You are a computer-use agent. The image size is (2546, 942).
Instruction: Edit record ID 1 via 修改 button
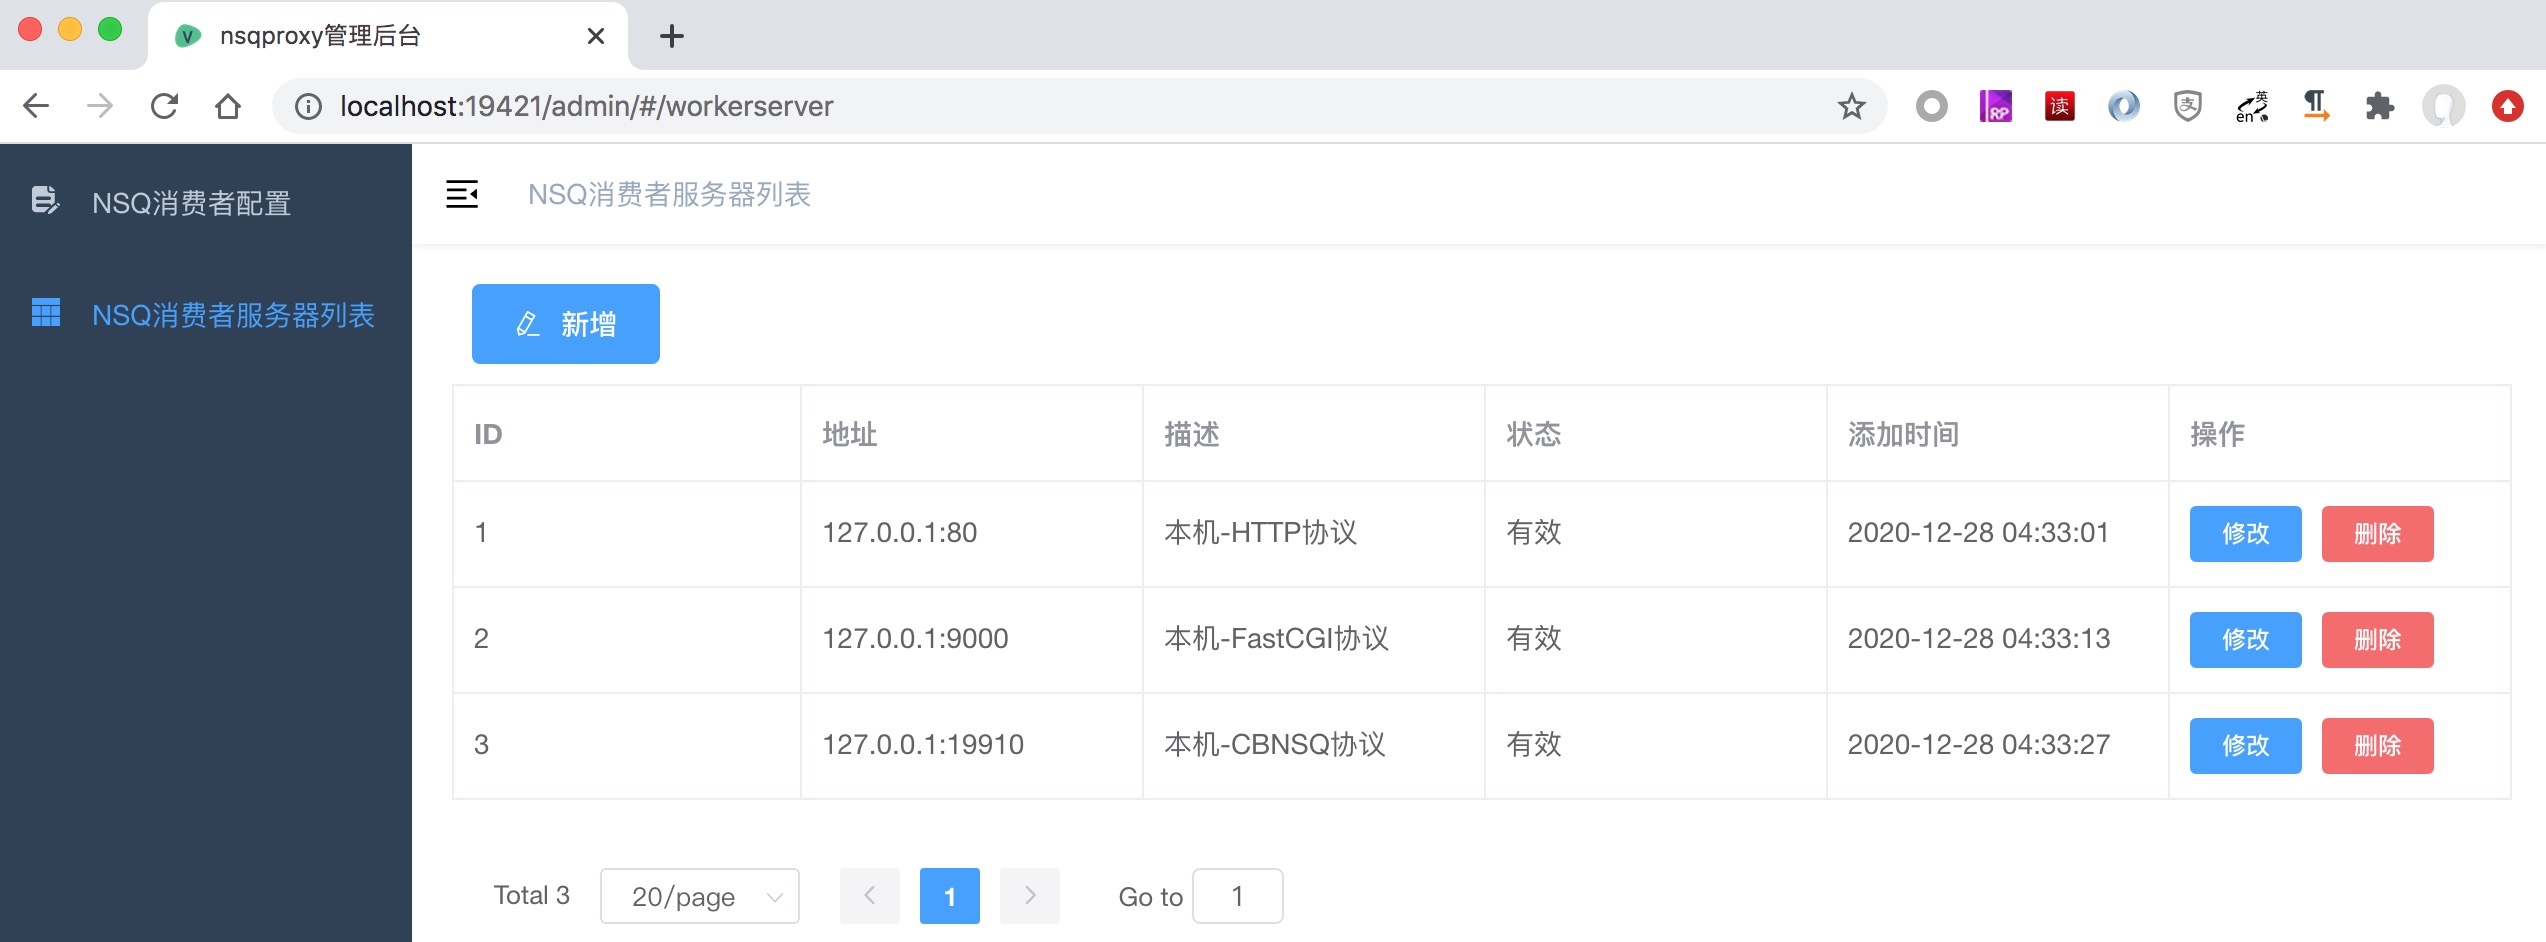(2245, 533)
